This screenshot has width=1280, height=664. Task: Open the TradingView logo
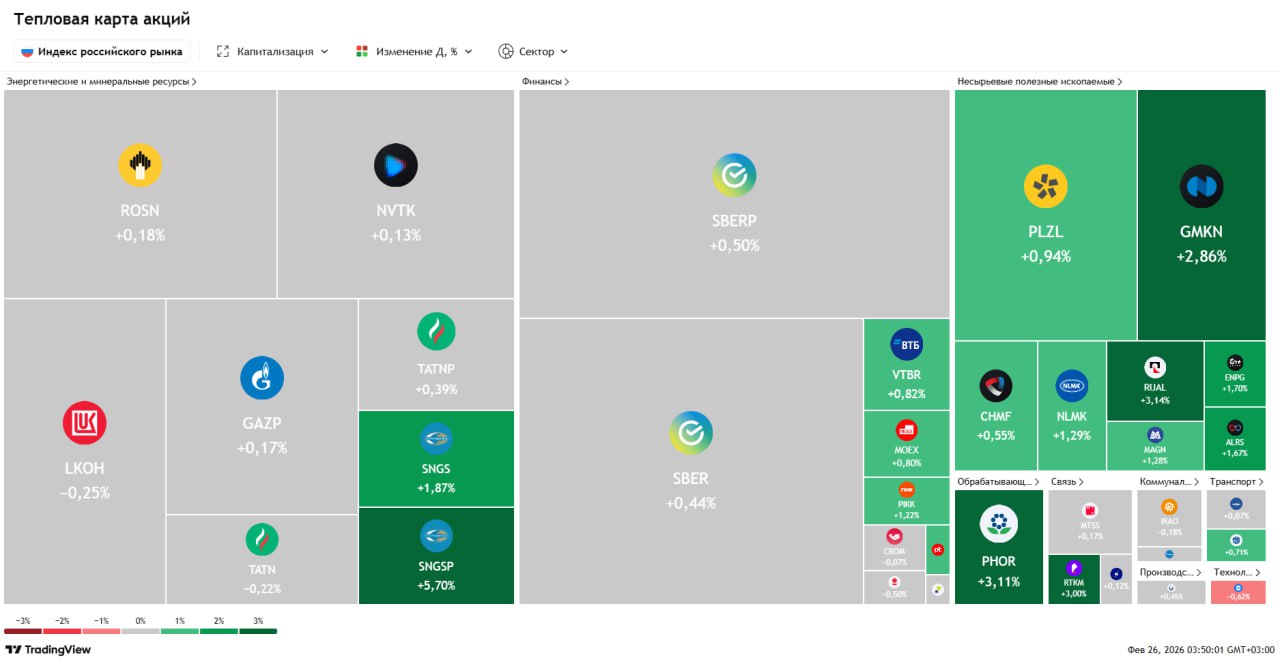(x=48, y=649)
